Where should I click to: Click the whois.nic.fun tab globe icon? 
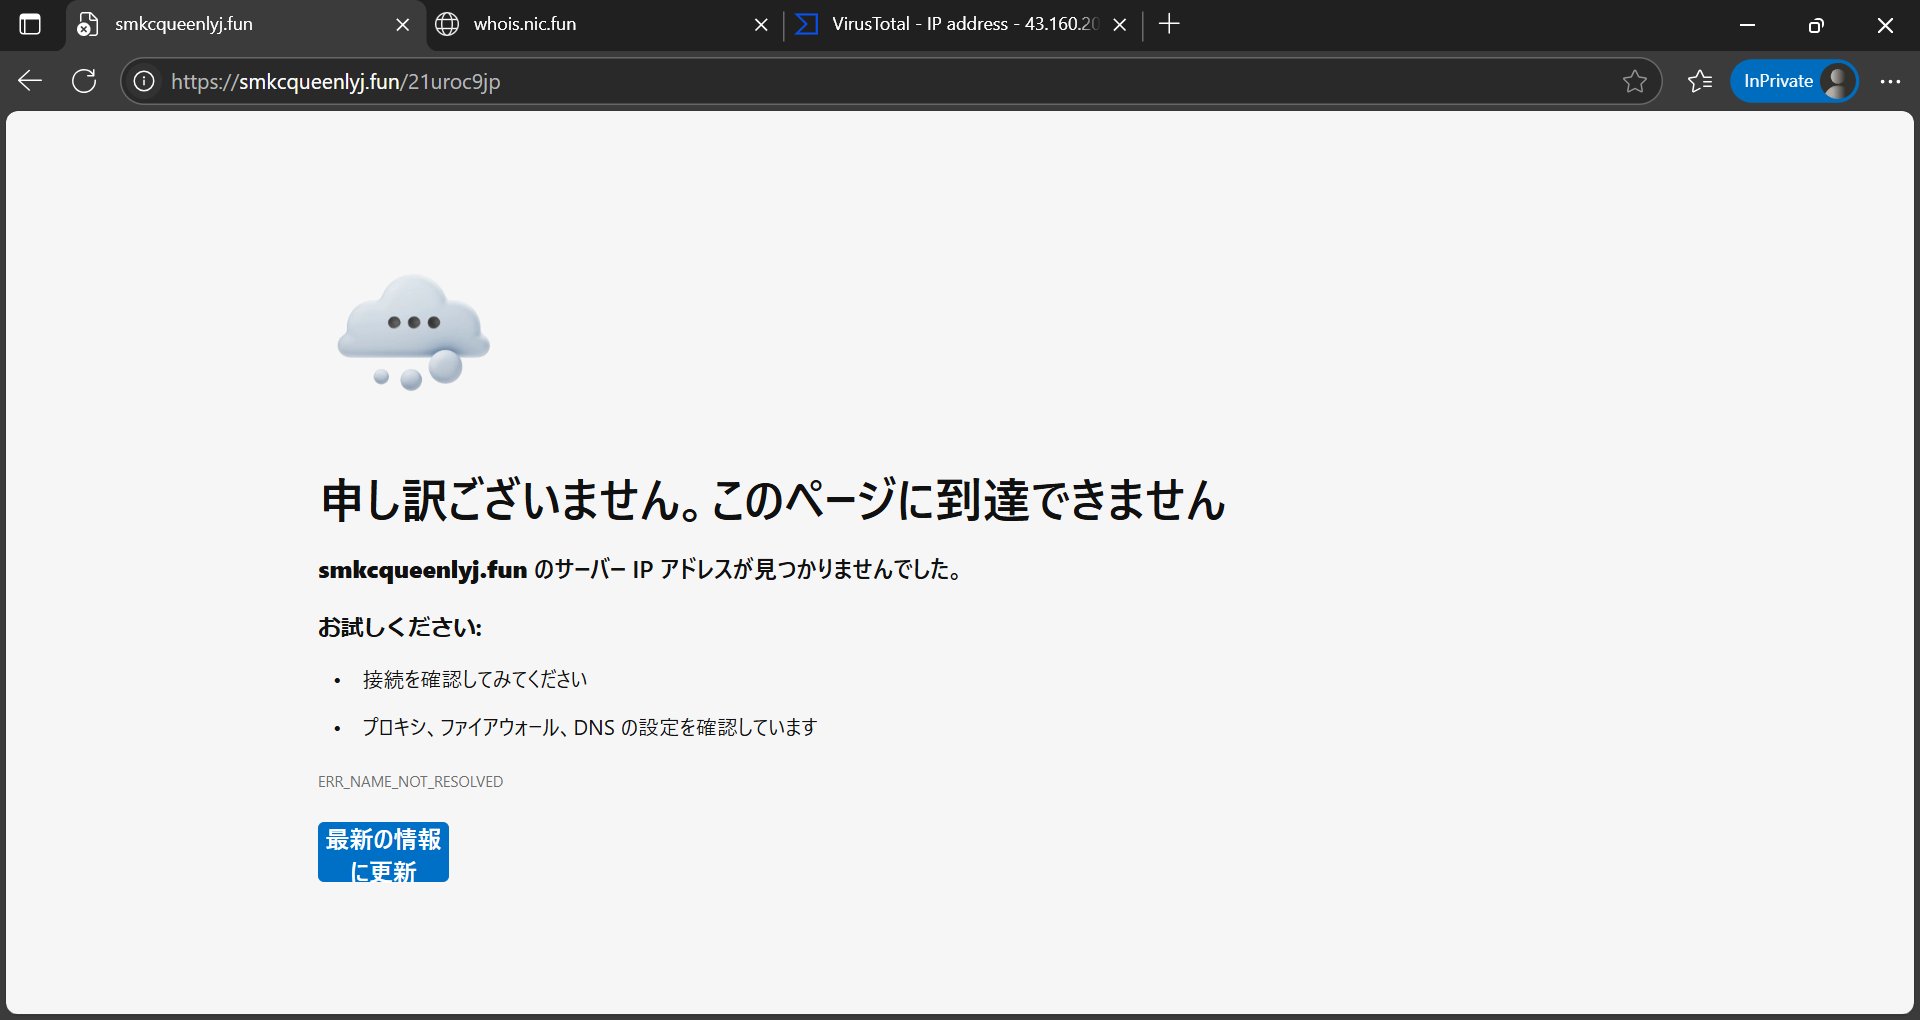point(447,24)
